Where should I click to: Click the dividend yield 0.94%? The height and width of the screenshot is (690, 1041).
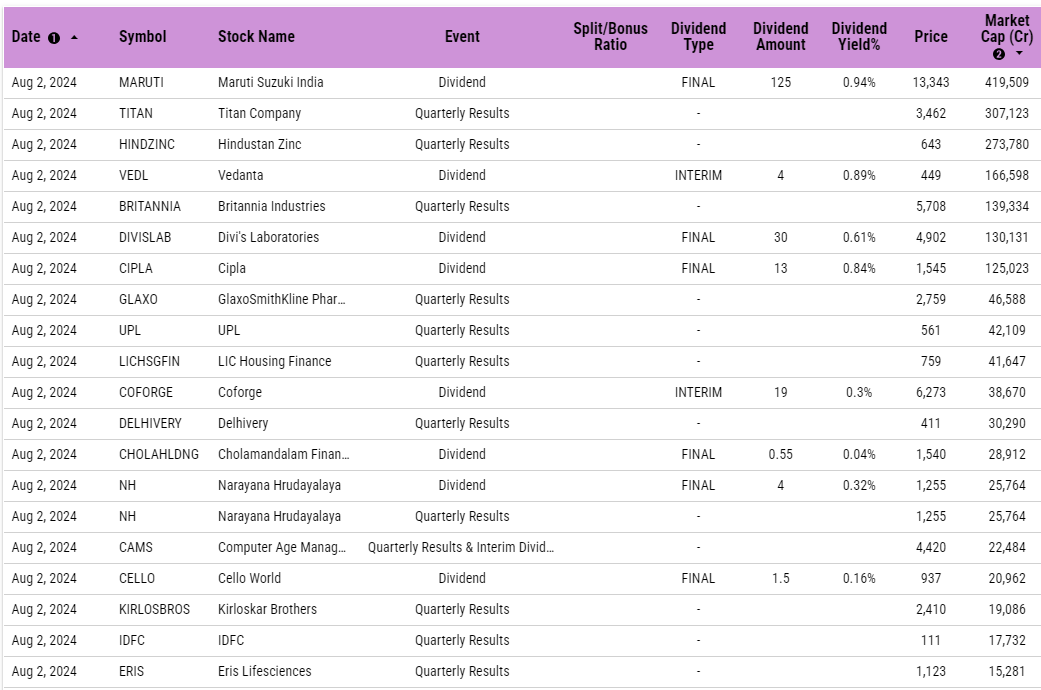coord(859,82)
